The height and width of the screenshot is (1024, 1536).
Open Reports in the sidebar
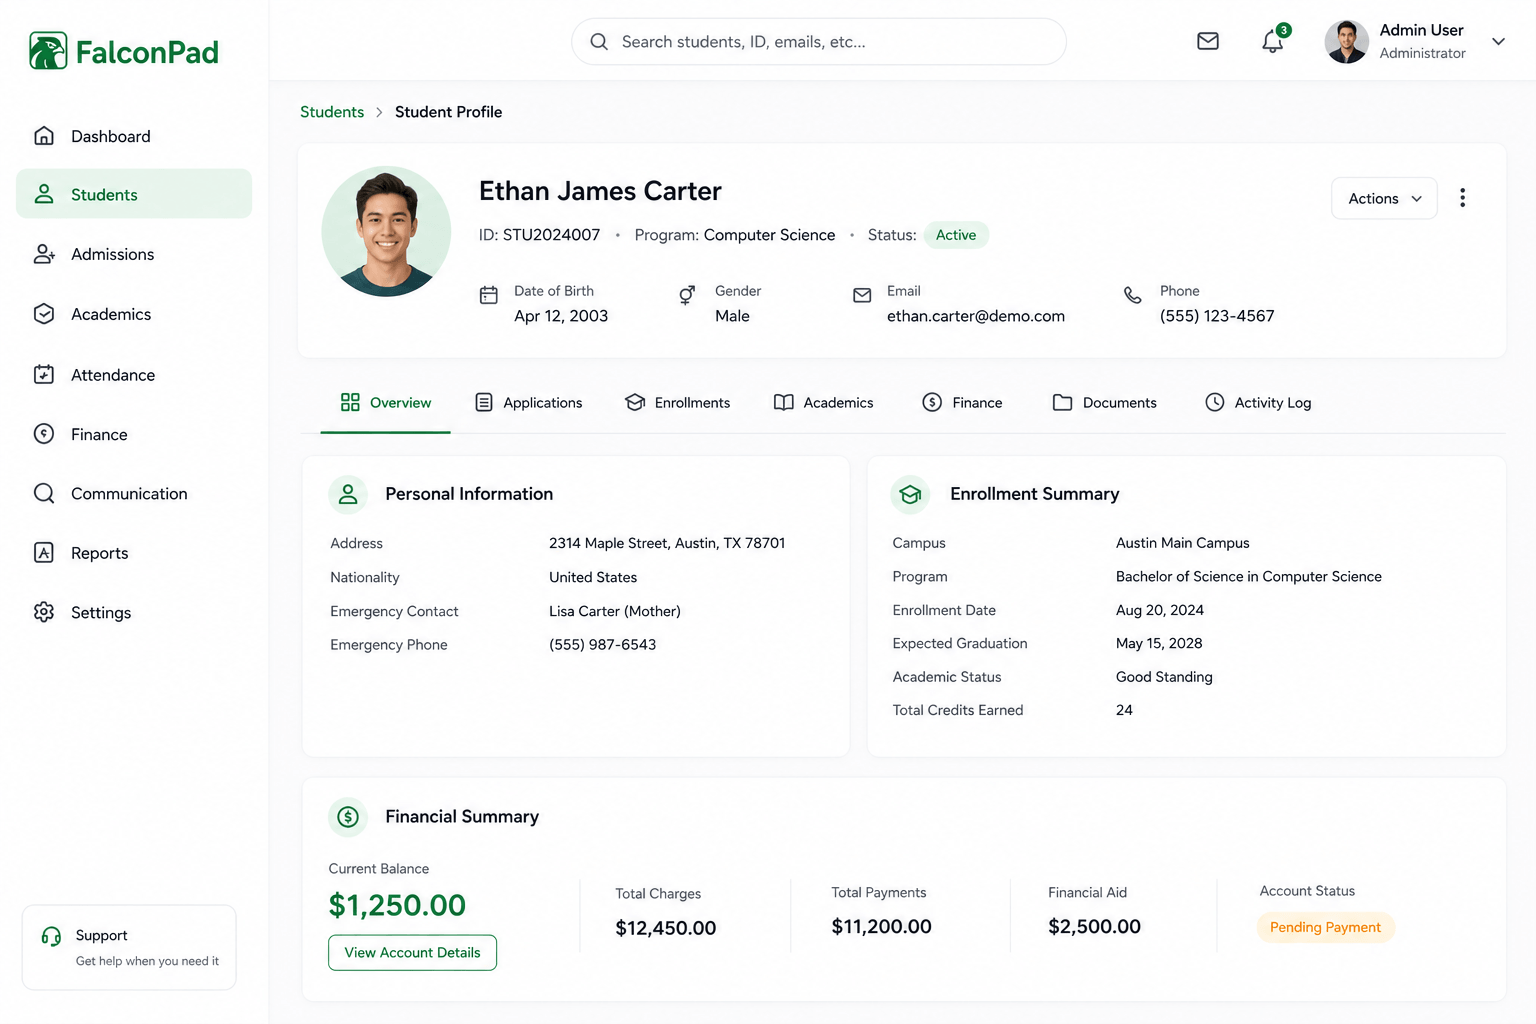tap(134, 553)
